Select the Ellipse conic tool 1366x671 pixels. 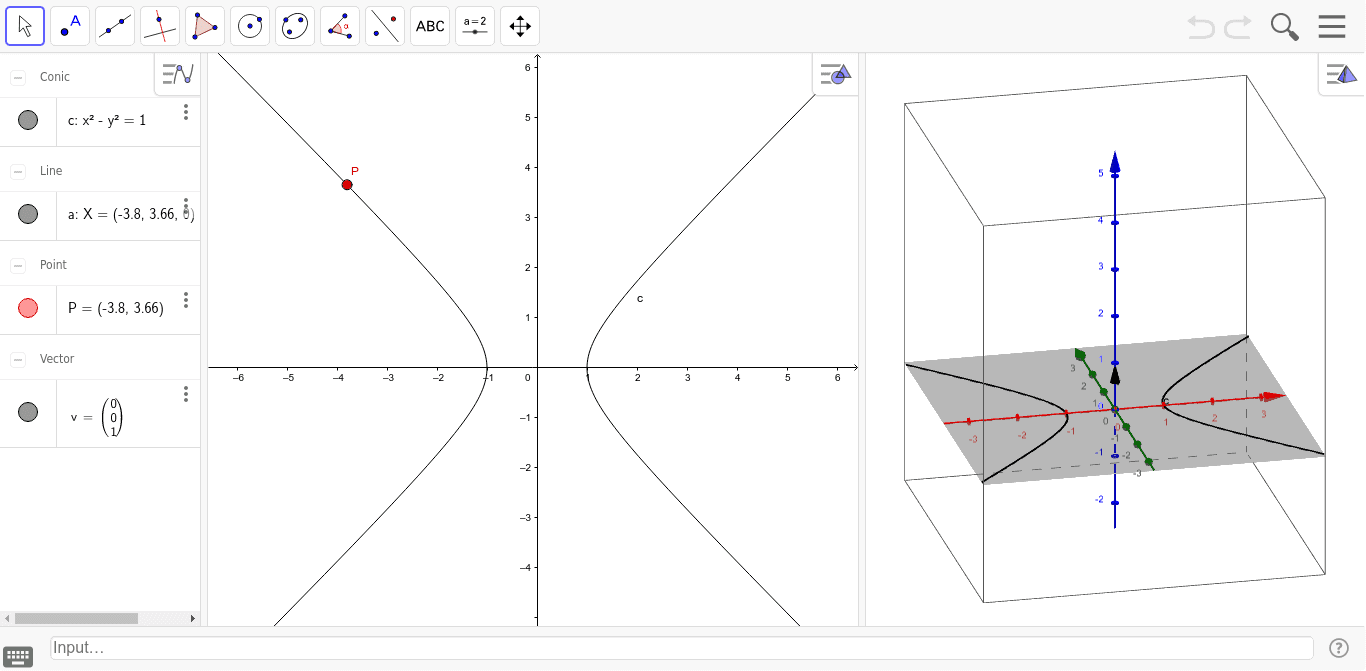tap(295, 26)
